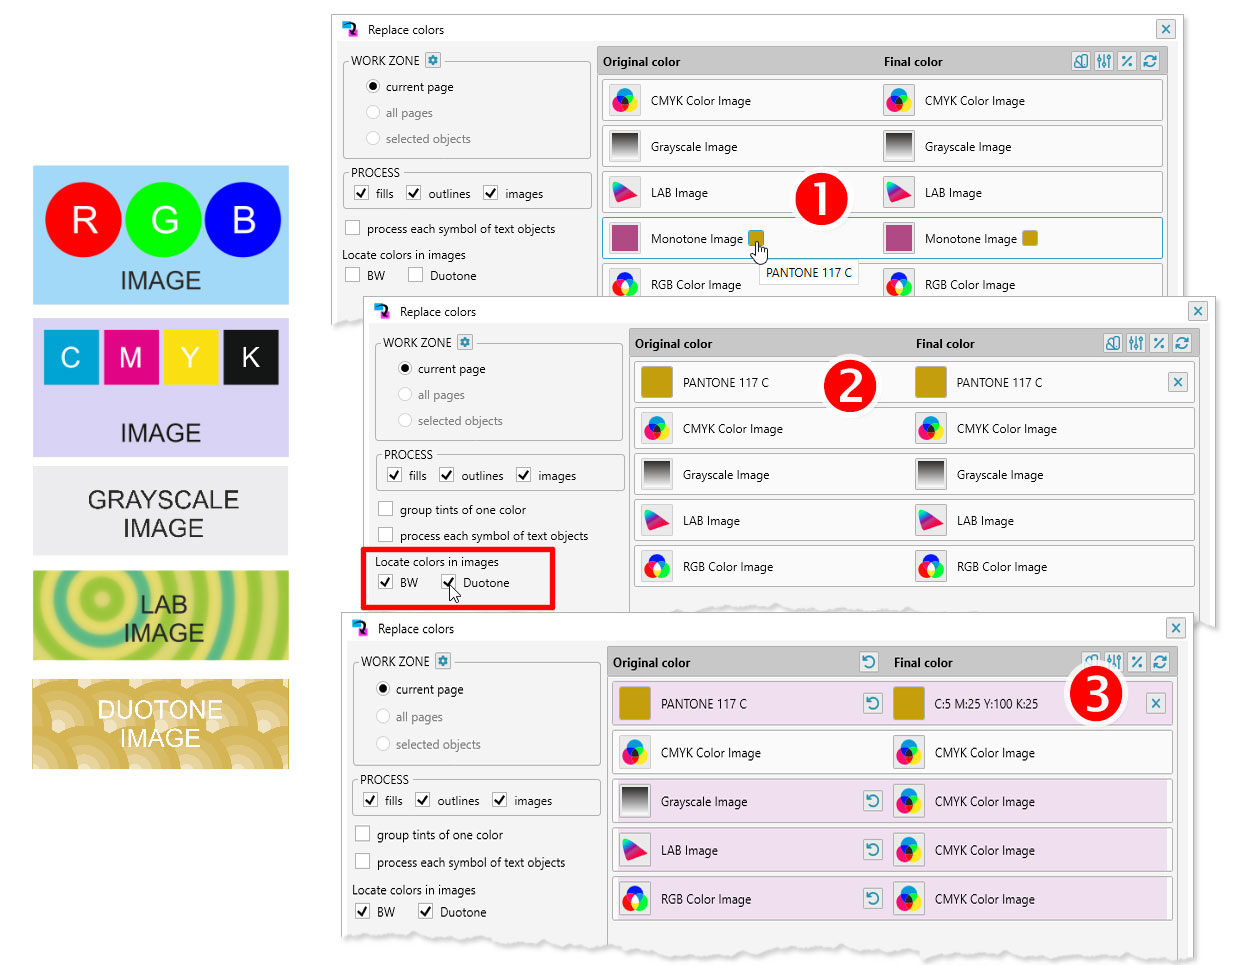
Task: Select current page radio in top window
Action: (x=373, y=87)
